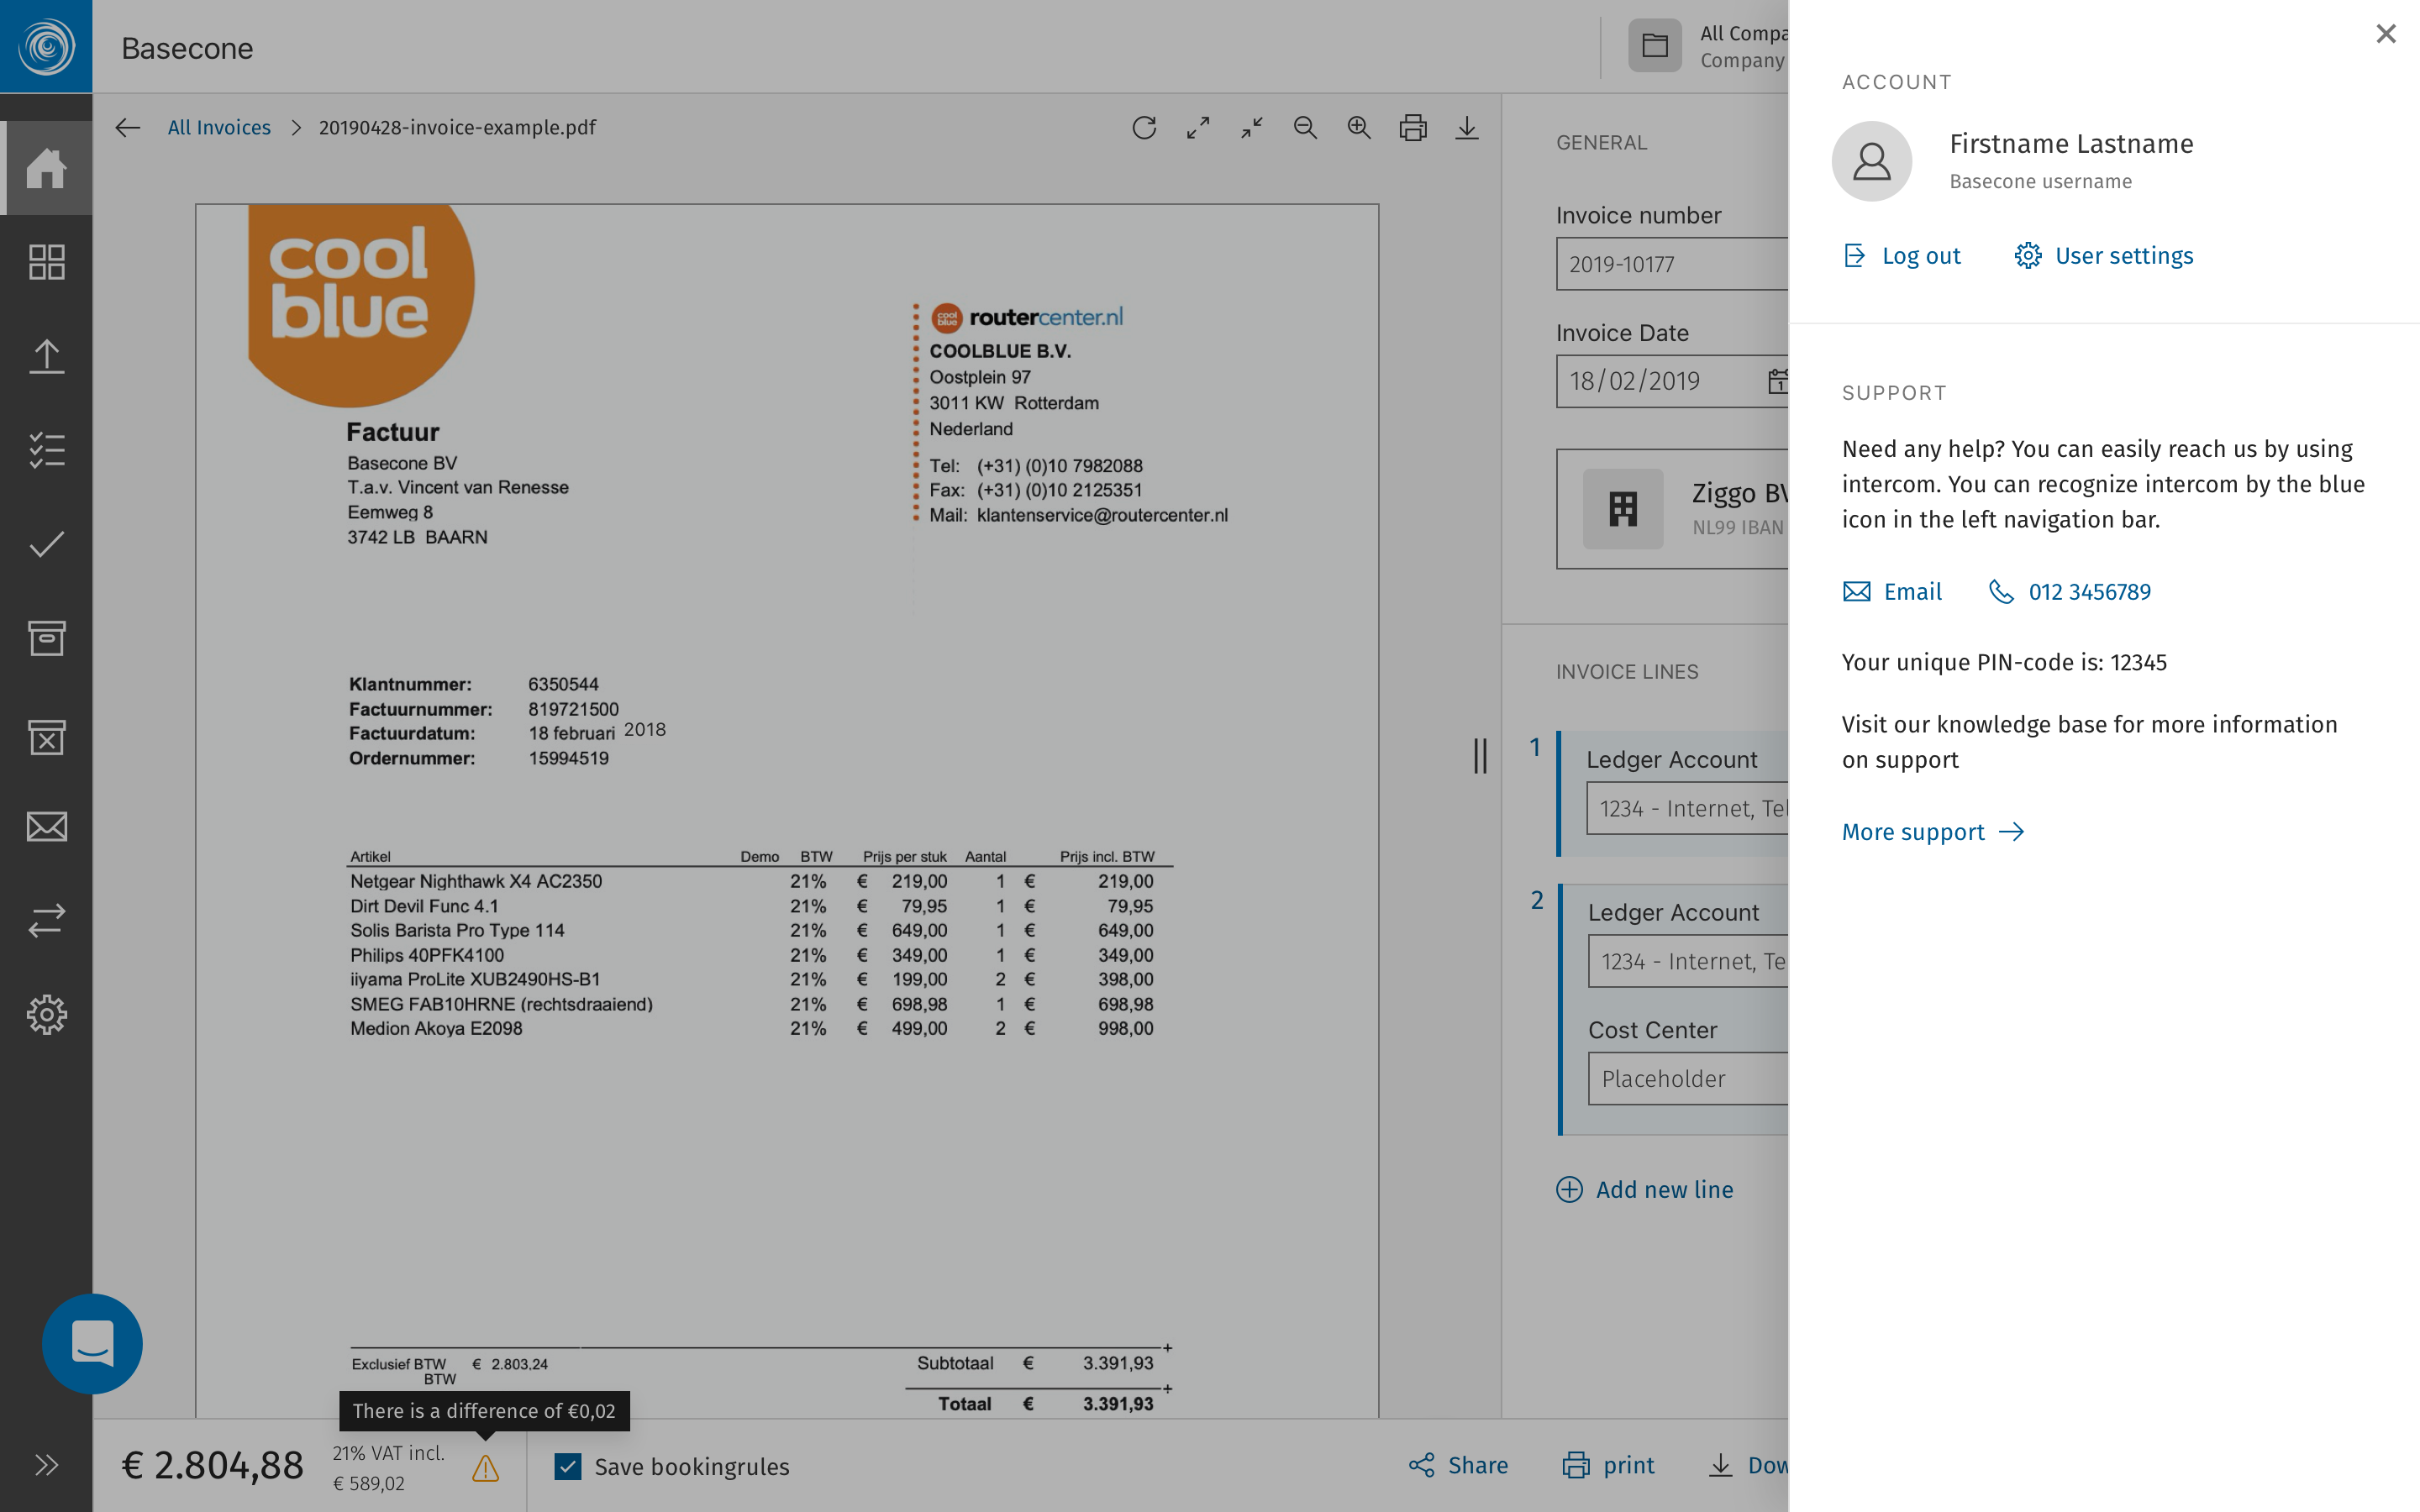Screen dimensions: 2420x1512
Task: Open the settings gear icon in sidebar
Action: point(46,1015)
